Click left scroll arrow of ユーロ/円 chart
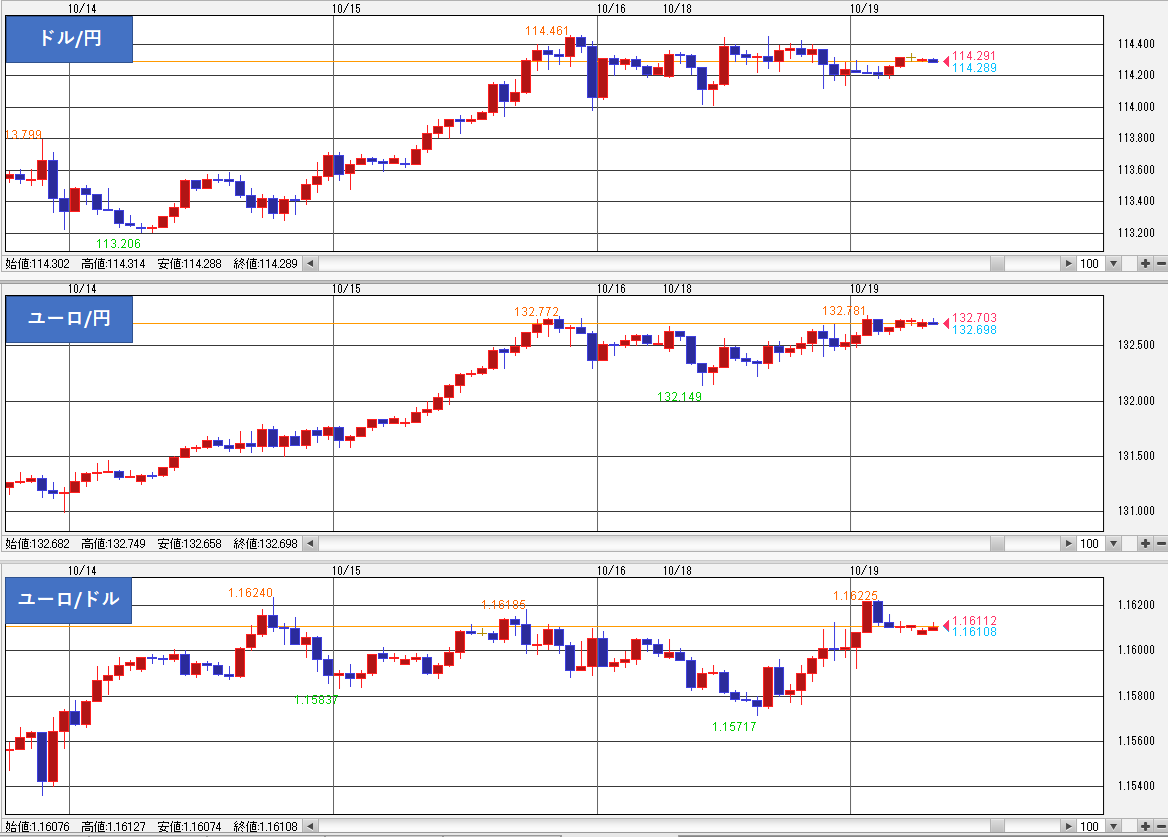 (x=311, y=544)
